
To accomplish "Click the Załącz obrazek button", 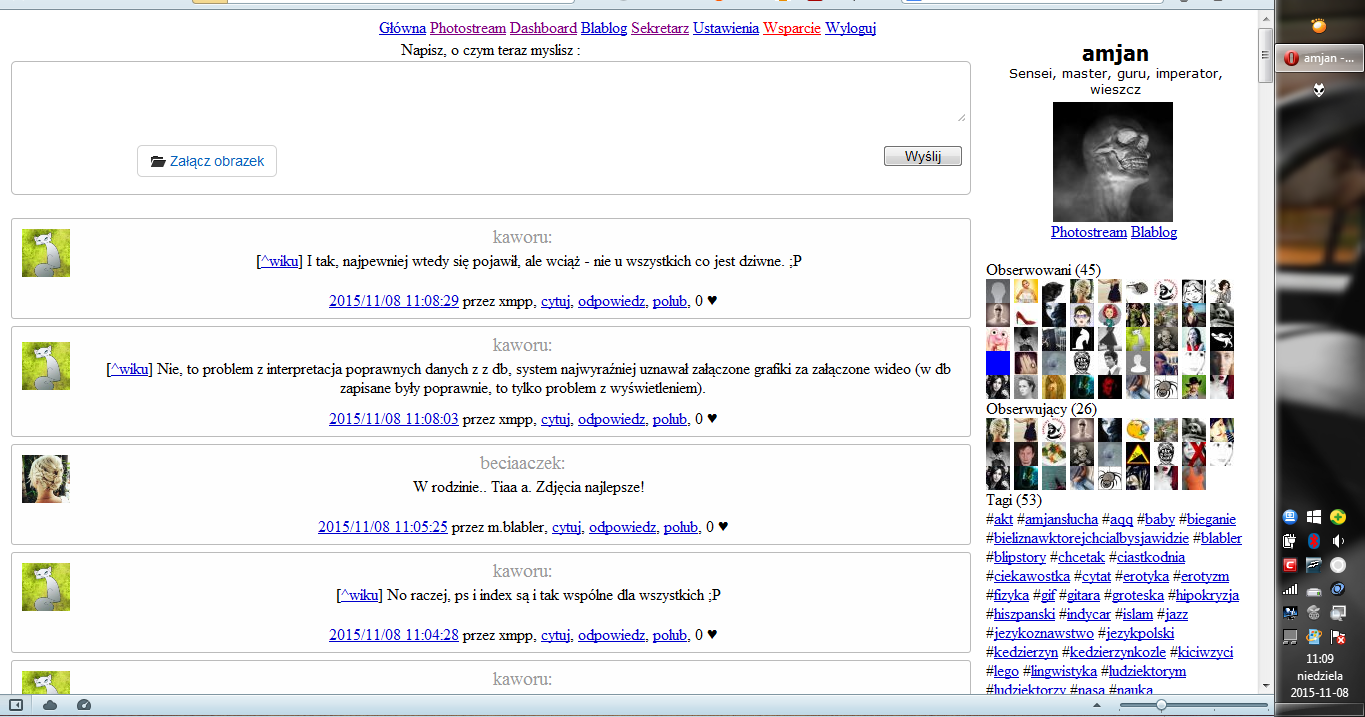I will tap(207, 161).
